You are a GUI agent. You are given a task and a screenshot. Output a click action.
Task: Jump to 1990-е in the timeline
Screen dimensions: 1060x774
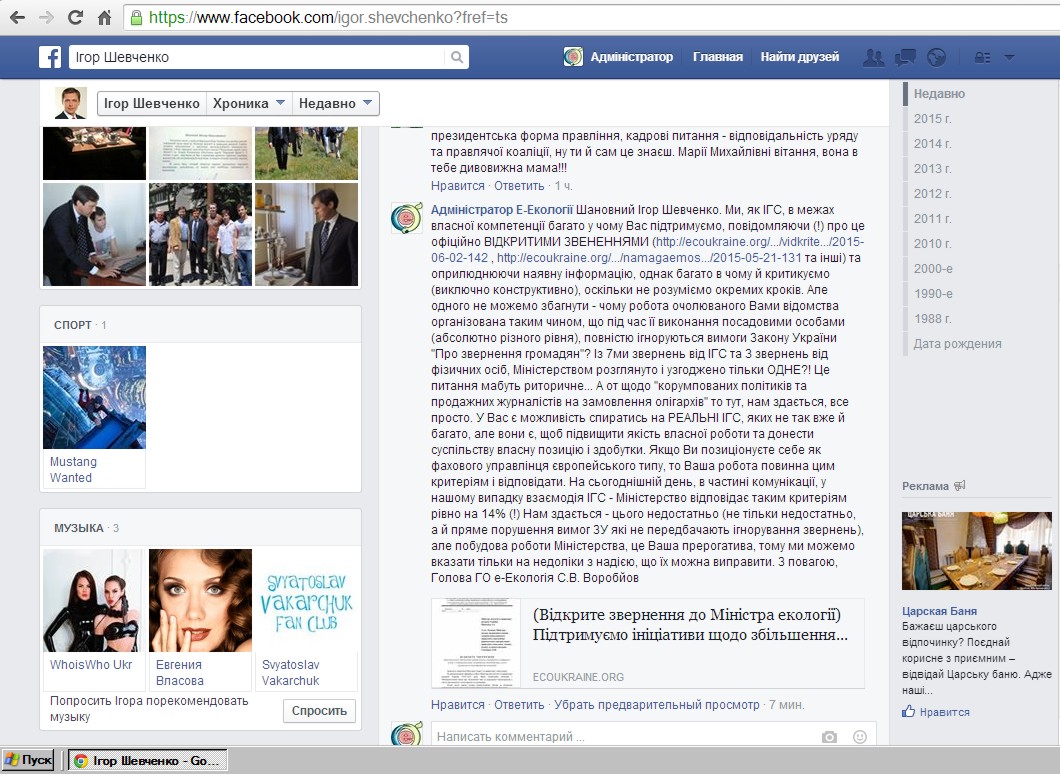tap(933, 293)
